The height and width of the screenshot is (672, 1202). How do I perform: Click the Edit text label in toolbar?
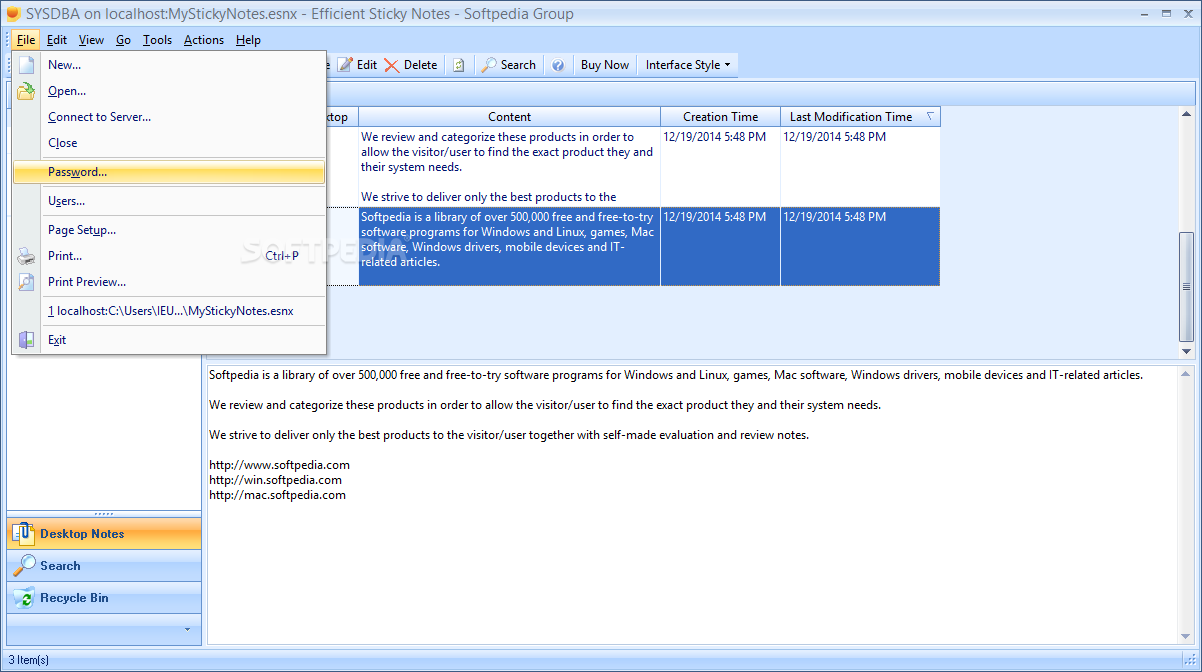[367, 65]
